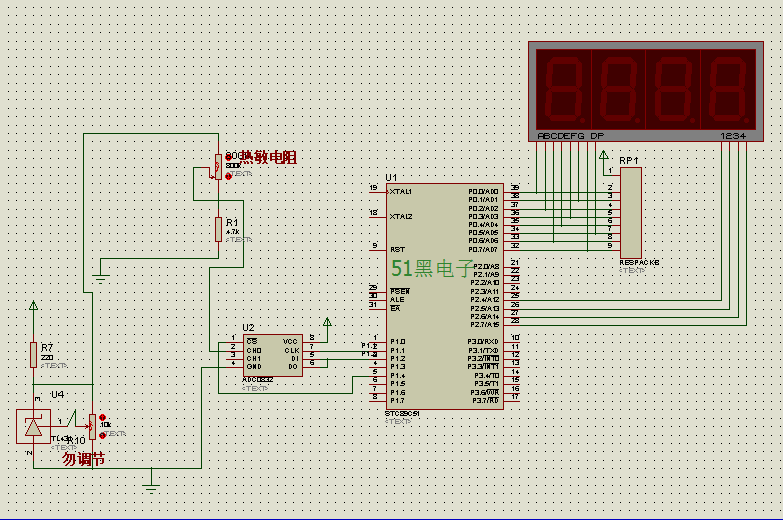783x520 pixels.
Task: Click the U1 reference label
Action: 391,177
